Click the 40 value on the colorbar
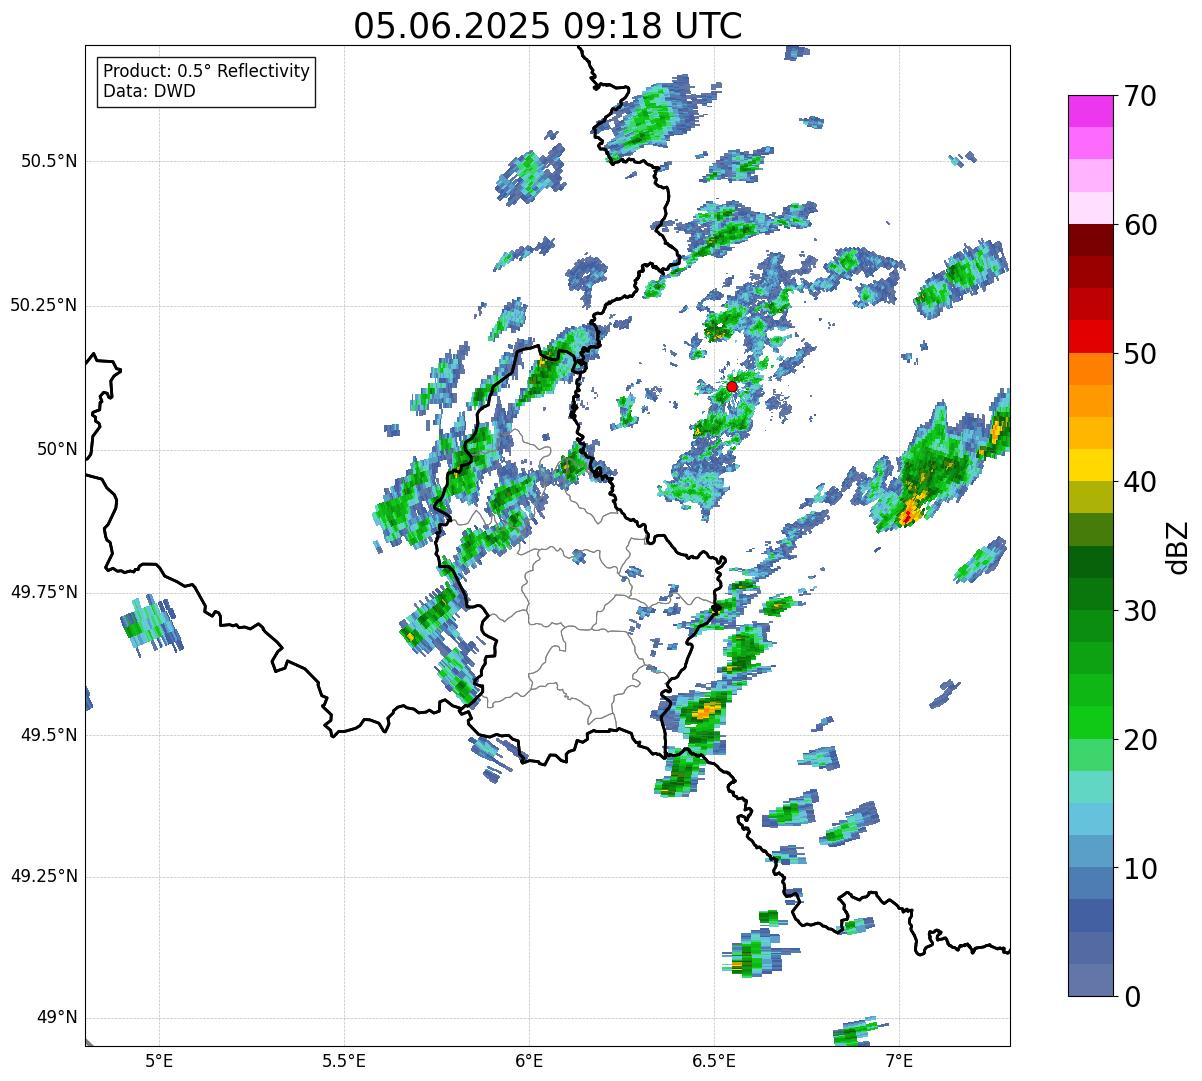Image resolution: width=1202 pixels, height=1081 pixels. pos(1139,482)
